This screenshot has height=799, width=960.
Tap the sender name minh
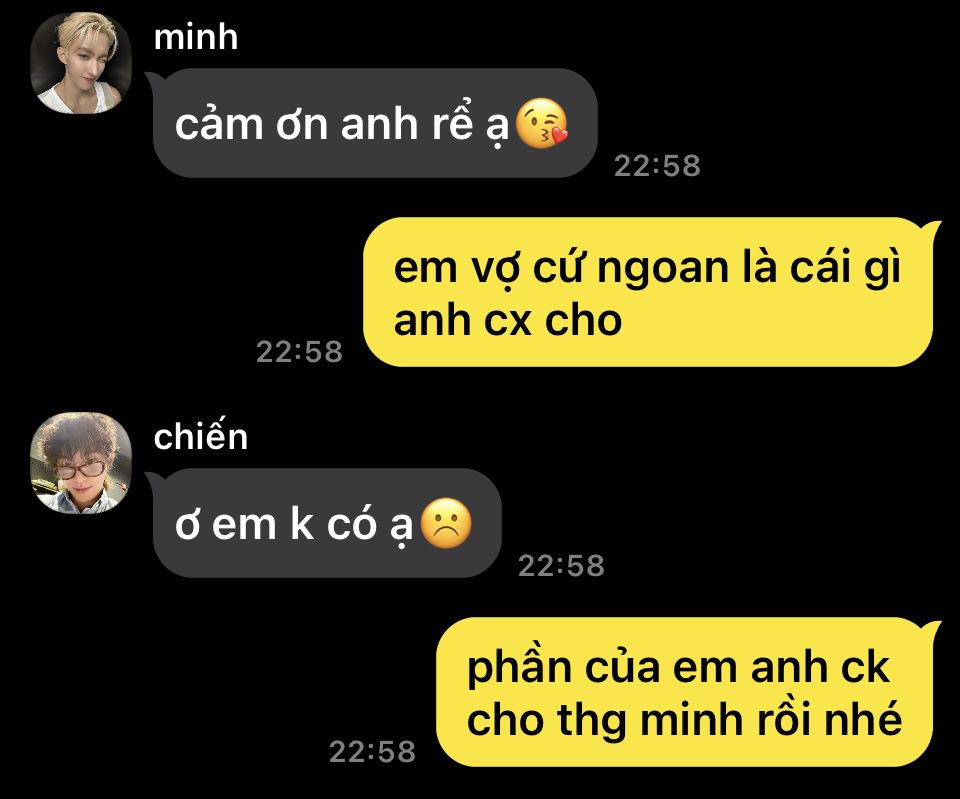click(x=196, y=37)
